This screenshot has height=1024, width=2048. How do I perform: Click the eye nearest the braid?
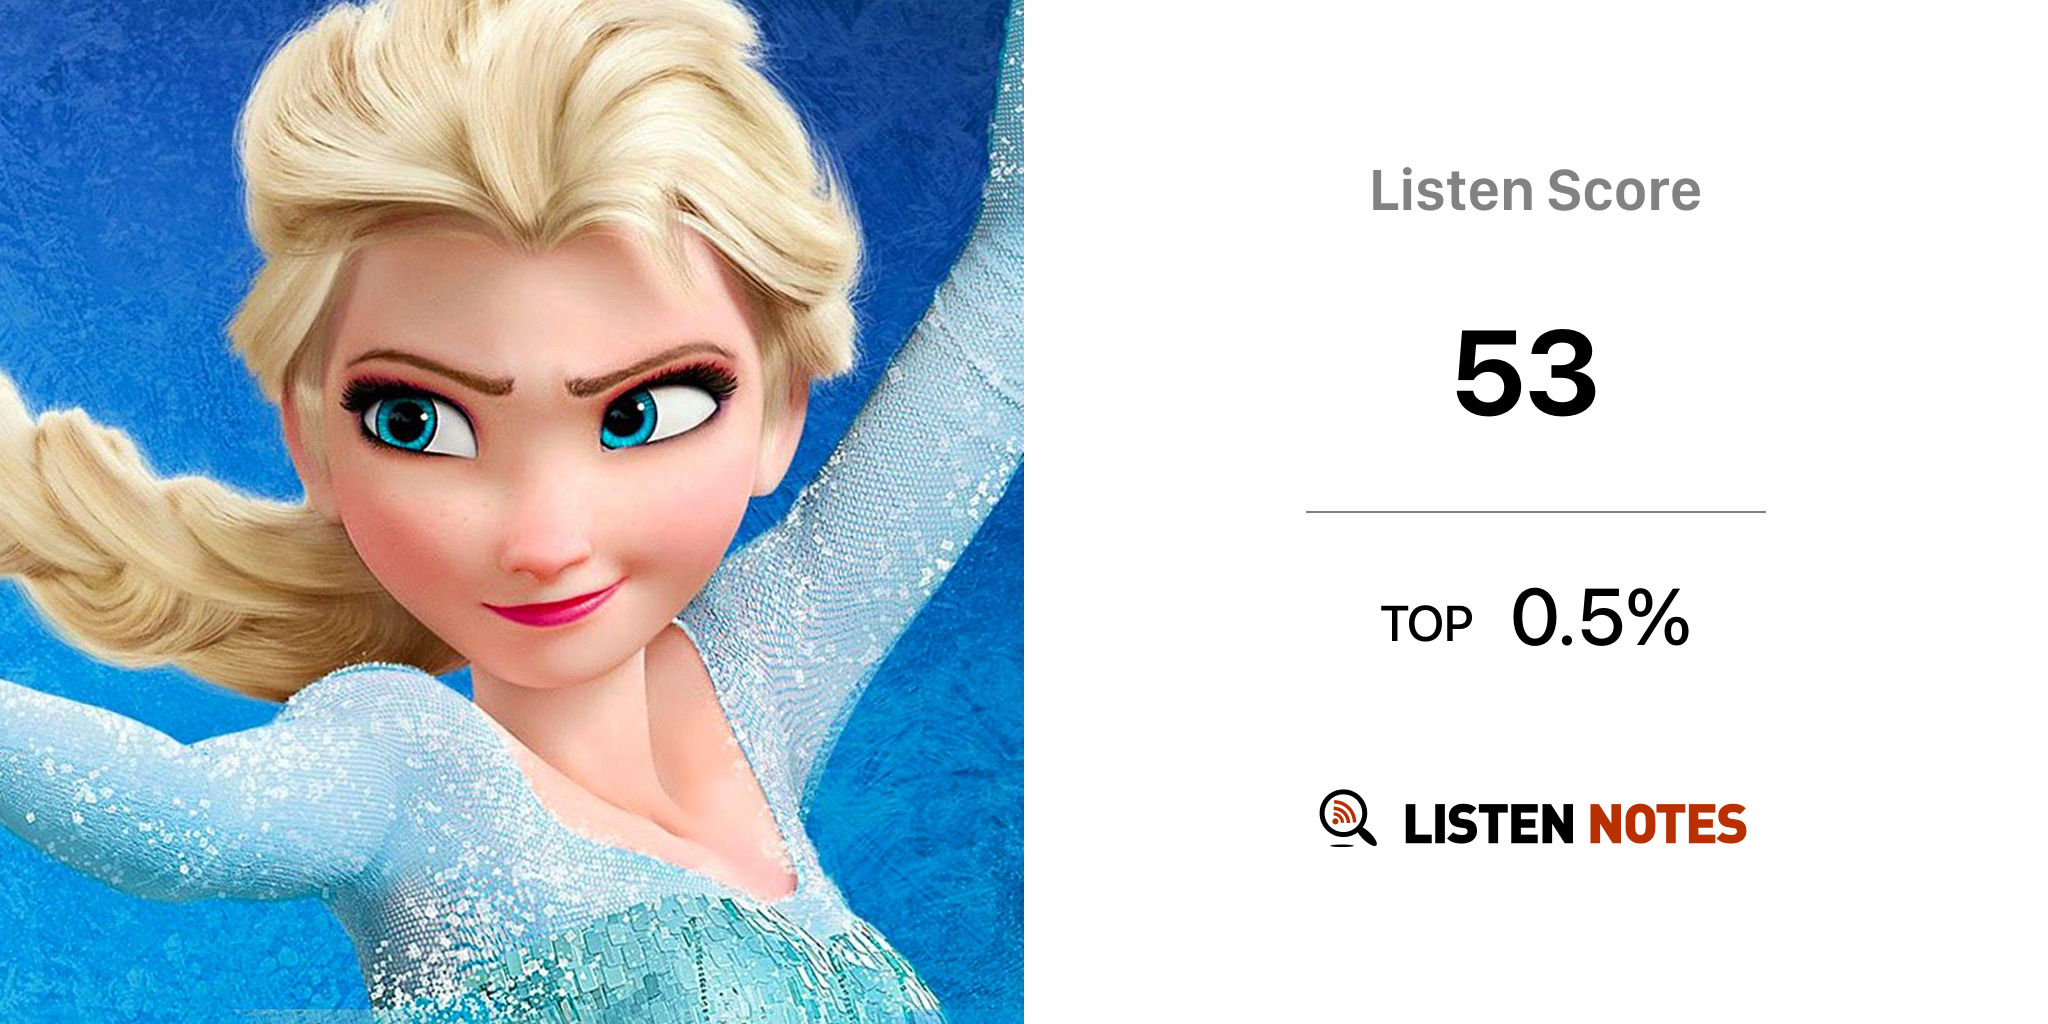pyautogui.click(x=412, y=420)
